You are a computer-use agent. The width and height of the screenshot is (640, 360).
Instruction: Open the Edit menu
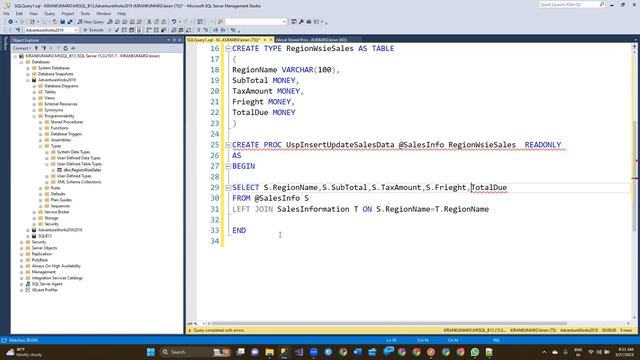pyautogui.click(x=19, y=13)
